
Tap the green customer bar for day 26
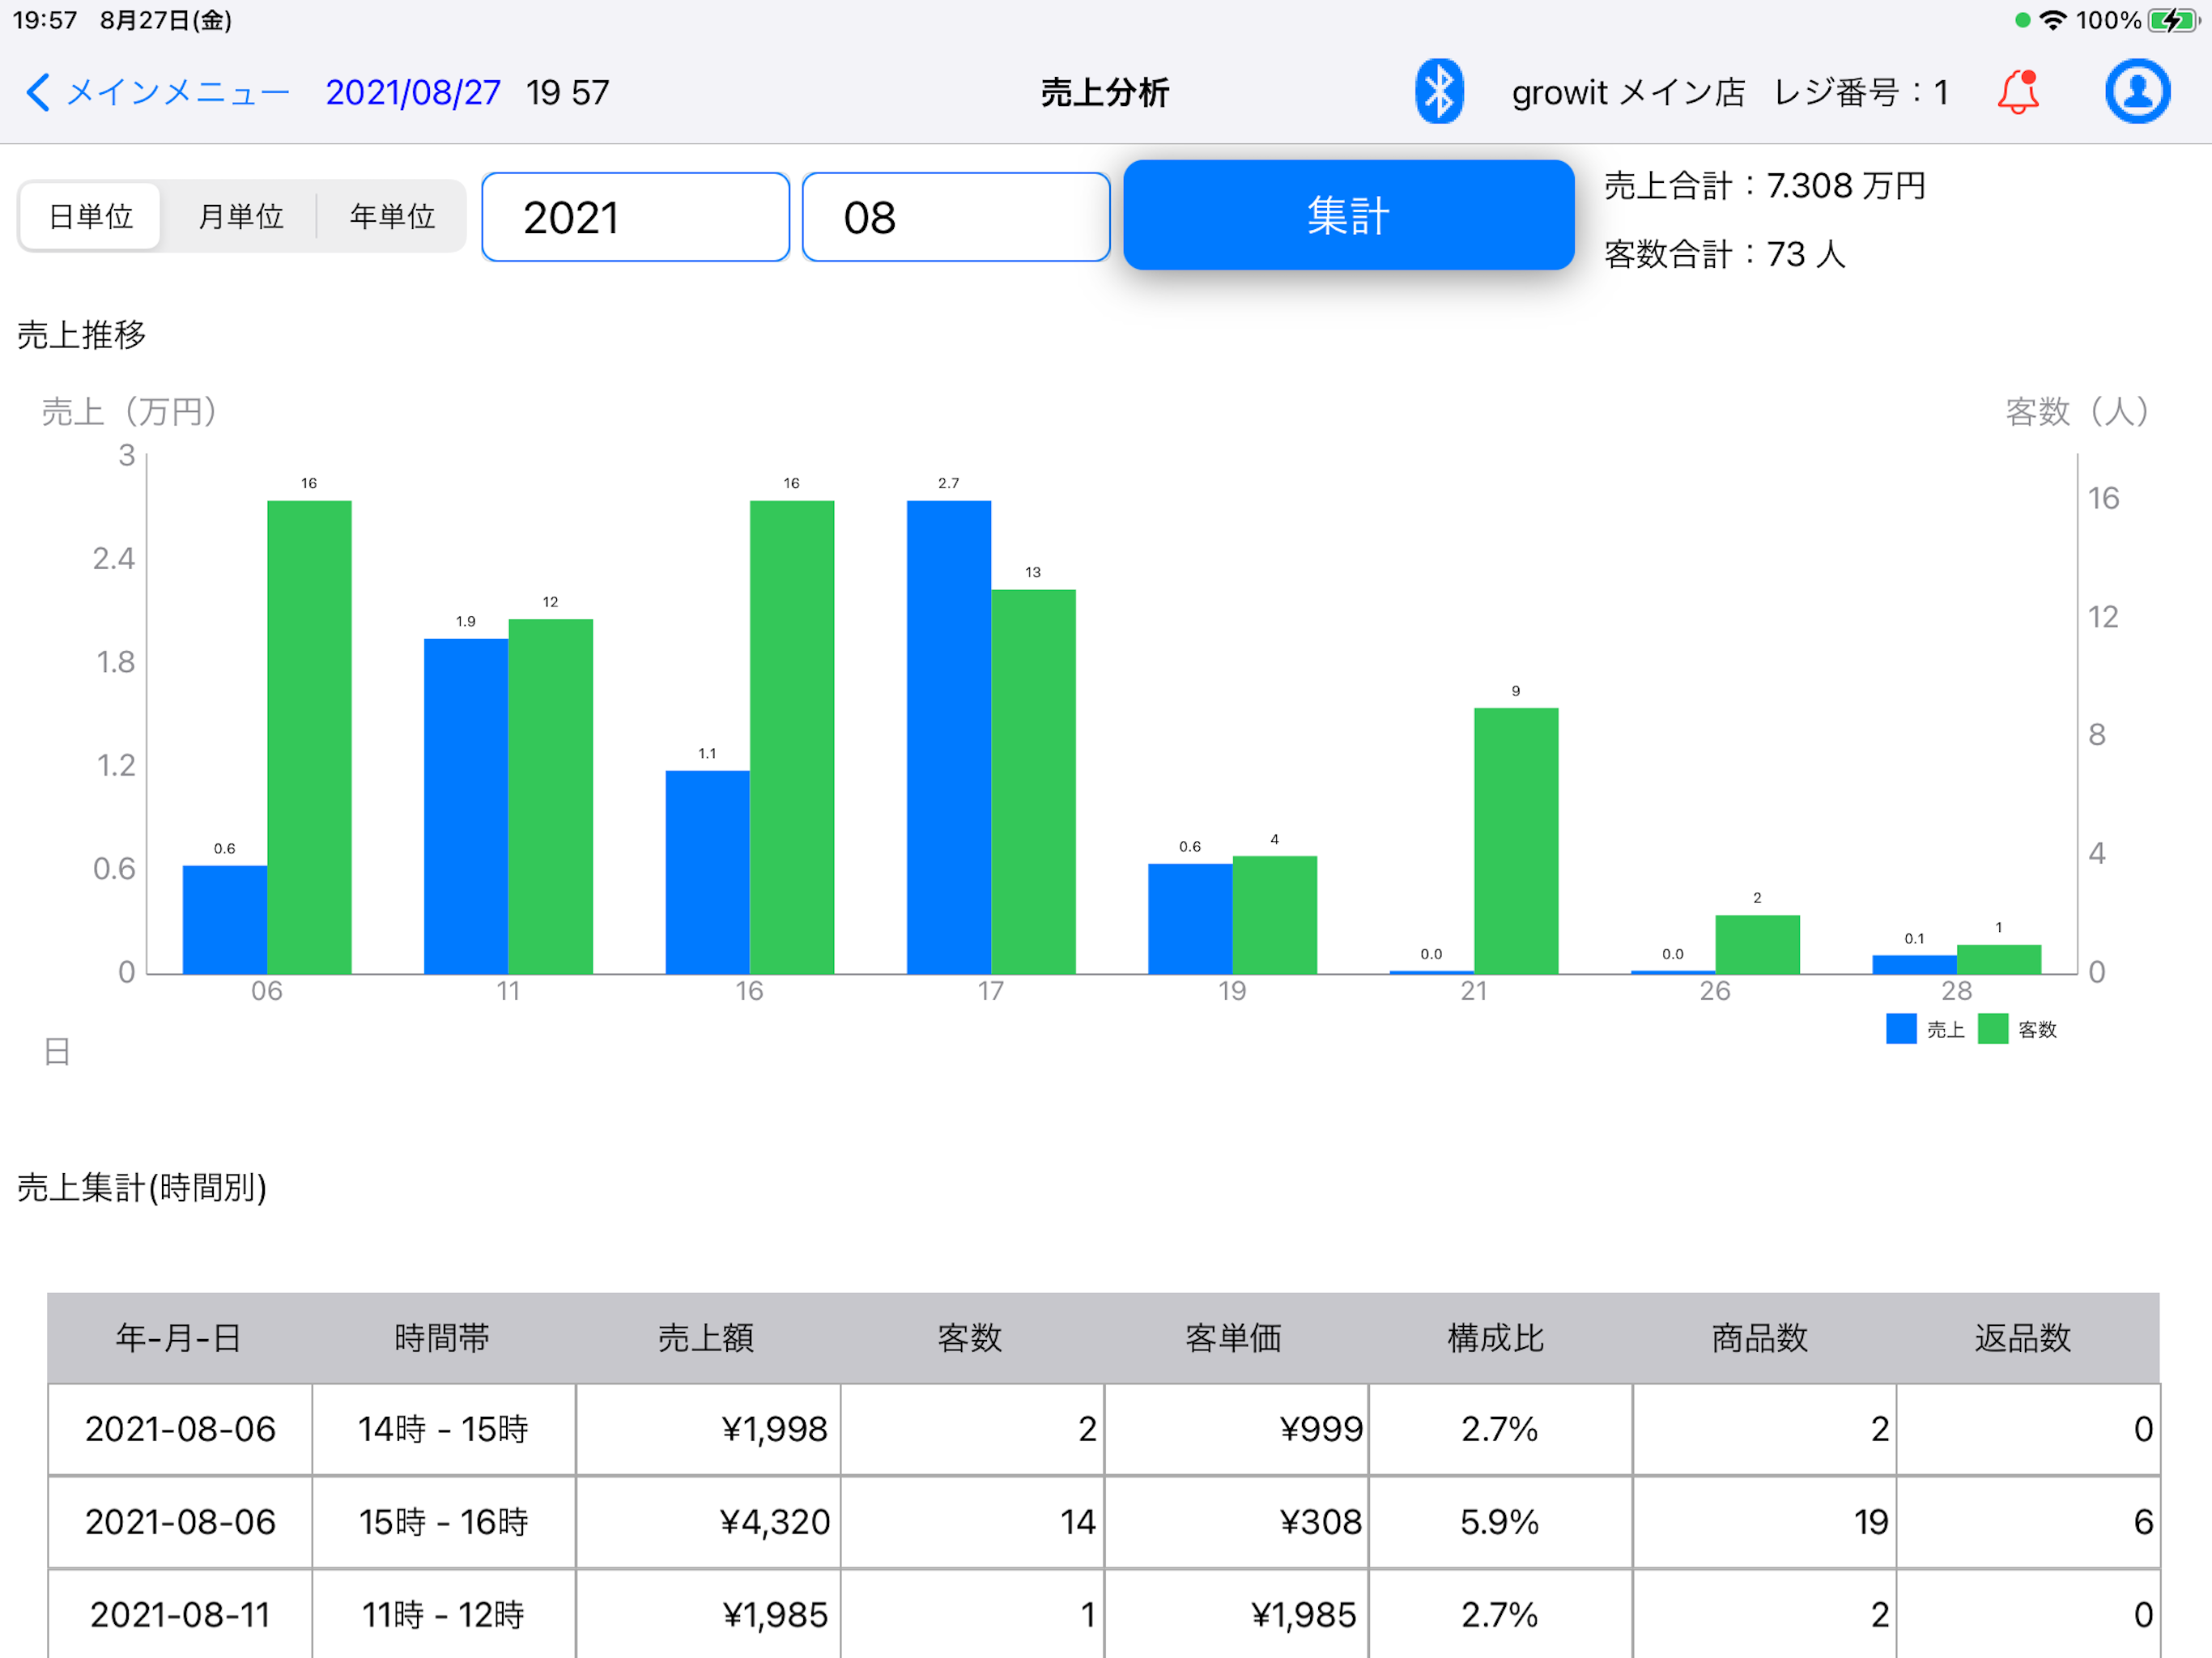(x=1758, y=944)
